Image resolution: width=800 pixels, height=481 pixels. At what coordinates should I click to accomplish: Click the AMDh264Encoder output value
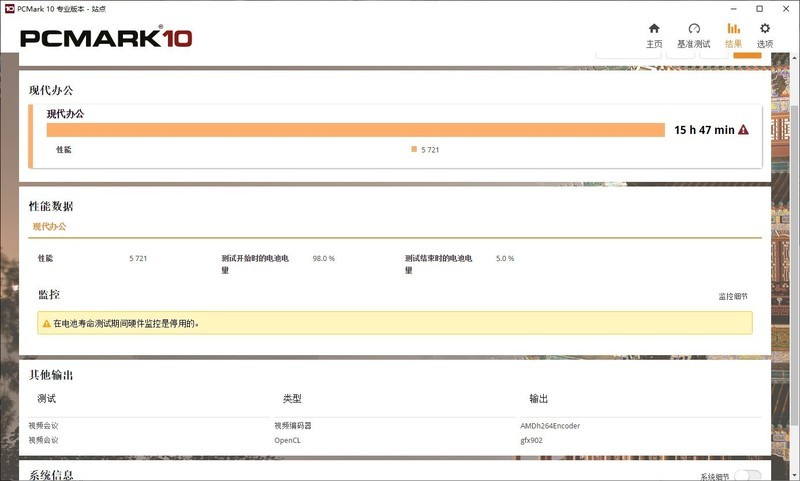click(550, 426)
